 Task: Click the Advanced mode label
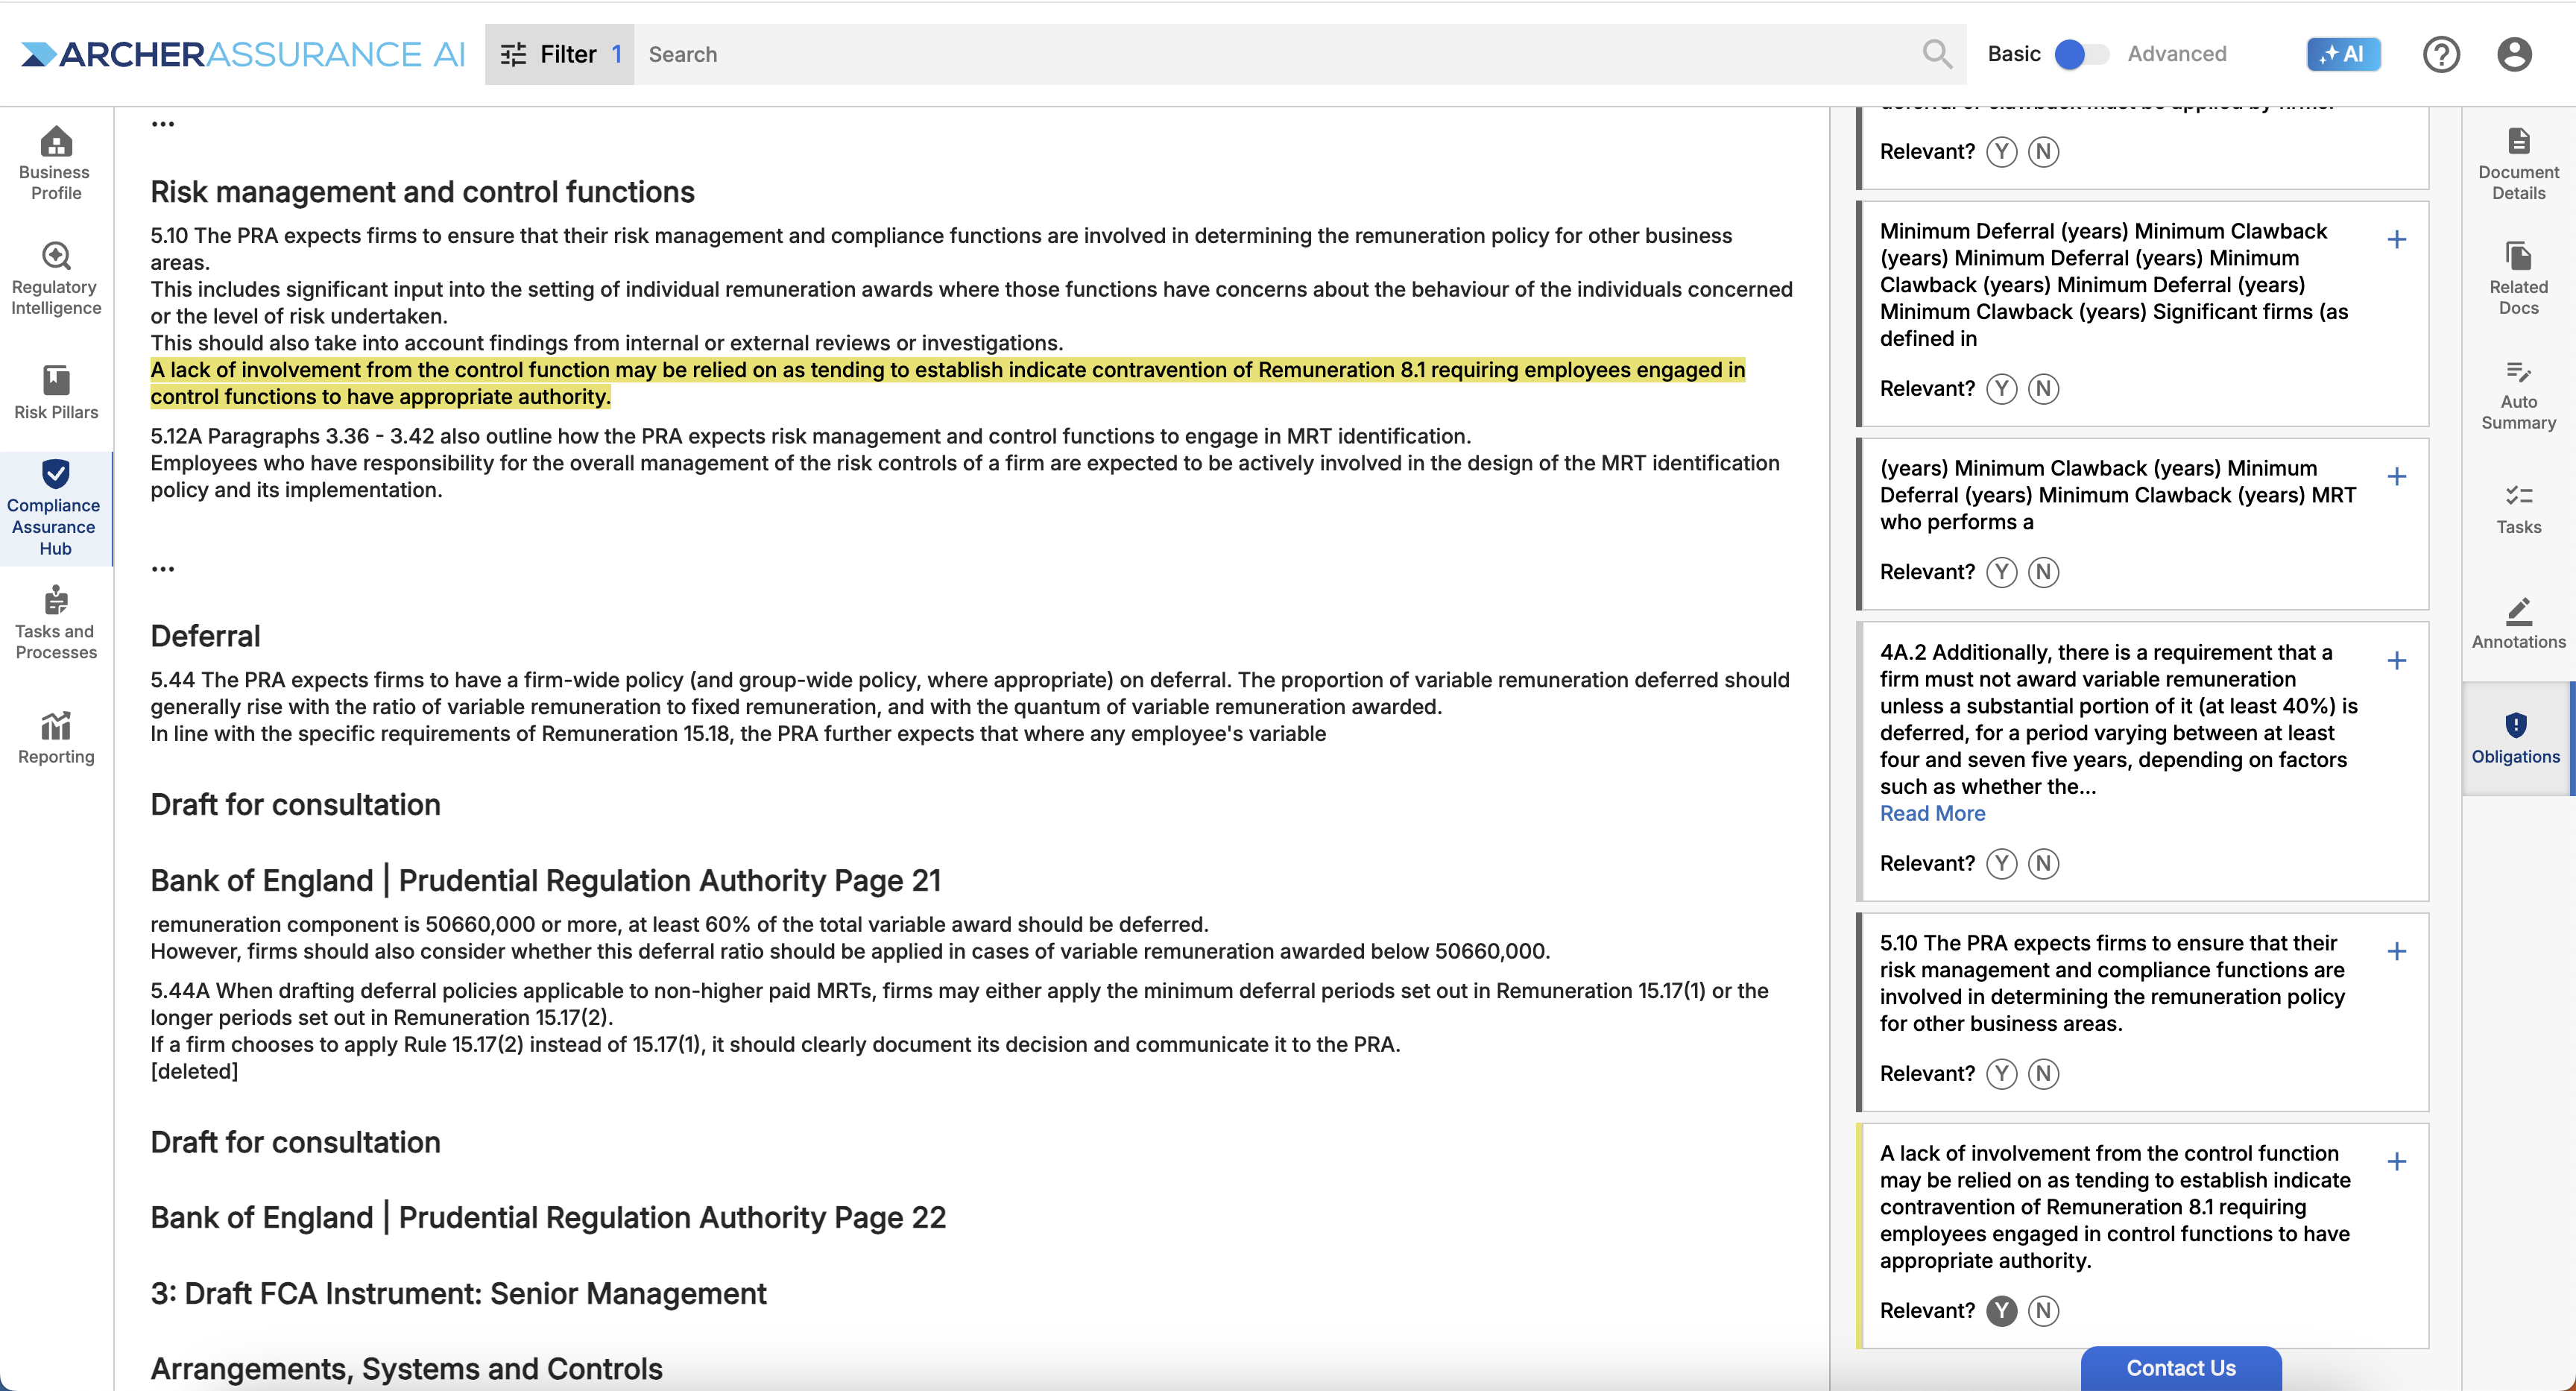coord(2177,54)
